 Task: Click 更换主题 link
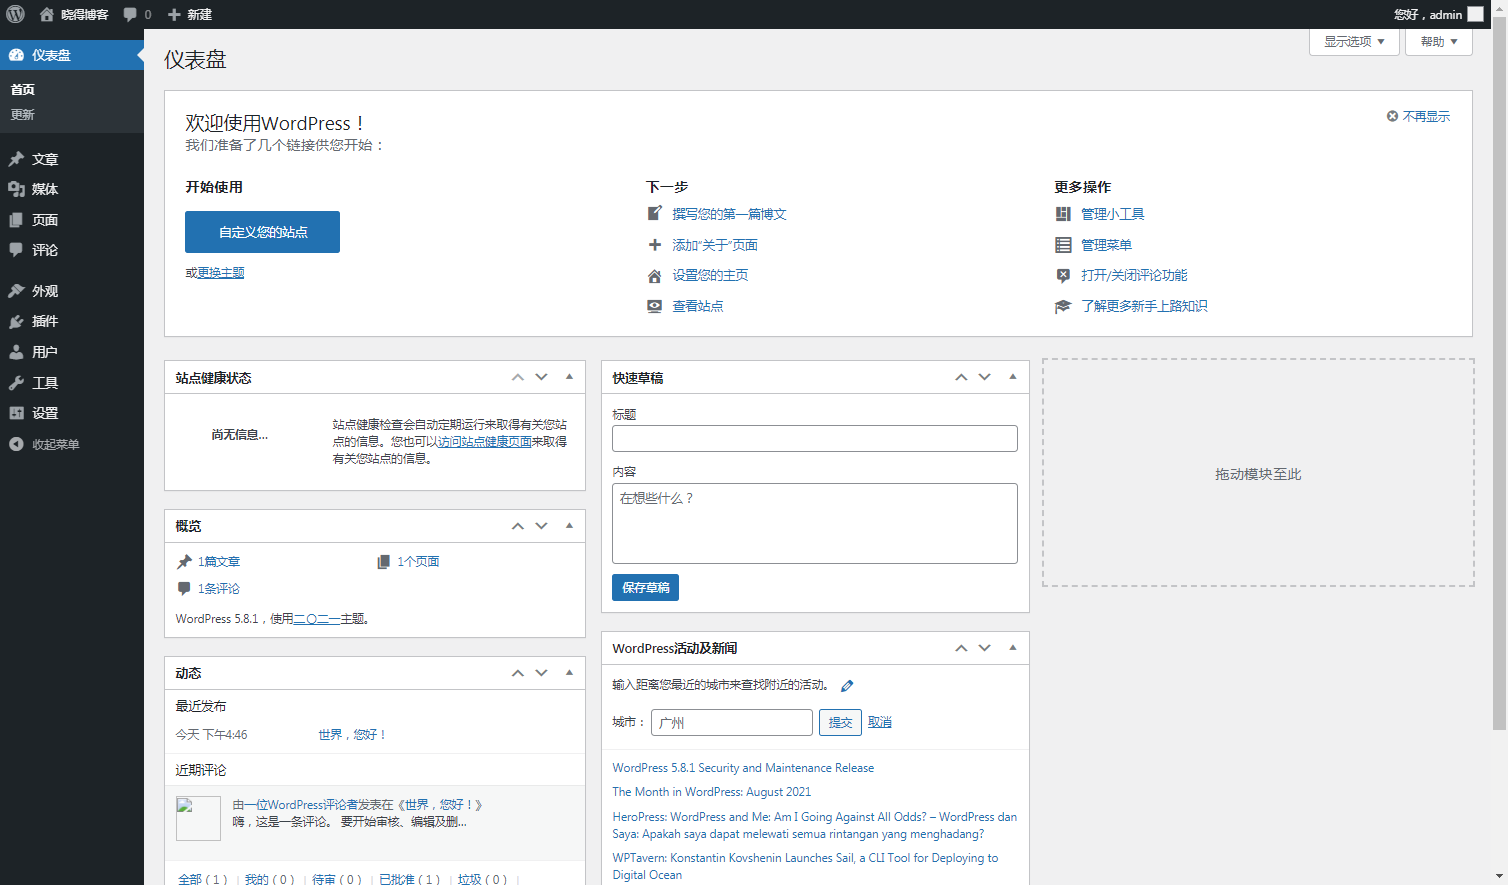(x=221, y=273)
